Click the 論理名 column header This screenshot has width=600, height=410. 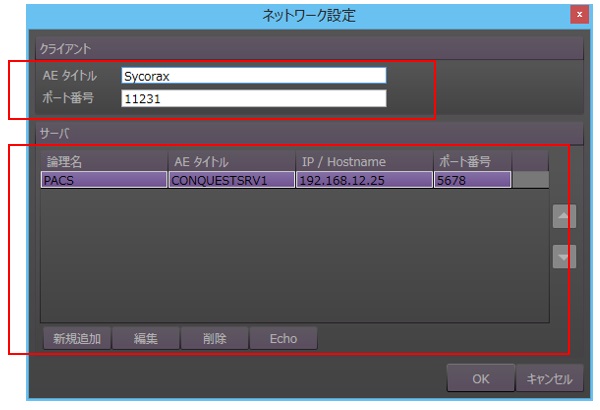[x=104, y=161]
